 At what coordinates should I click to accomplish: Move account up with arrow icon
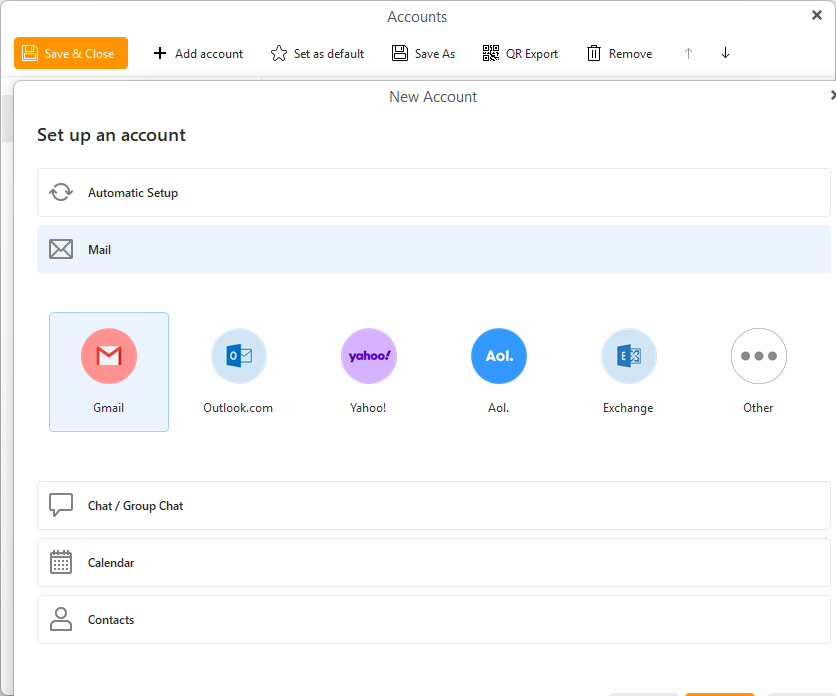click(688, 53)
